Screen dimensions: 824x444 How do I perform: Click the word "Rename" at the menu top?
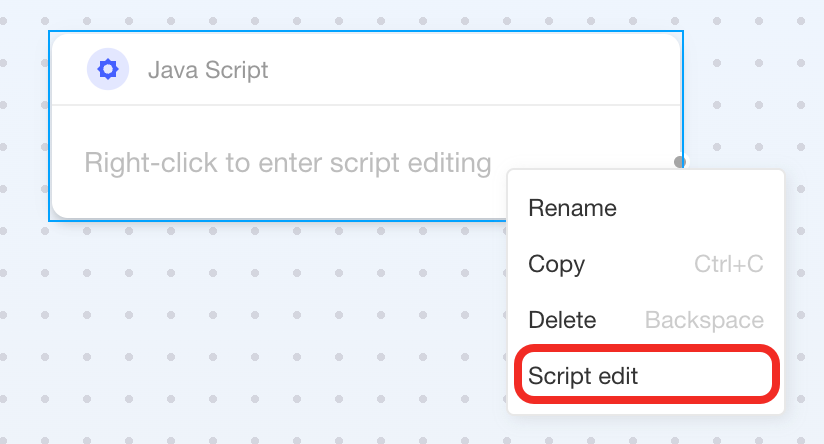pyautogui.click(x=572, y=209)
